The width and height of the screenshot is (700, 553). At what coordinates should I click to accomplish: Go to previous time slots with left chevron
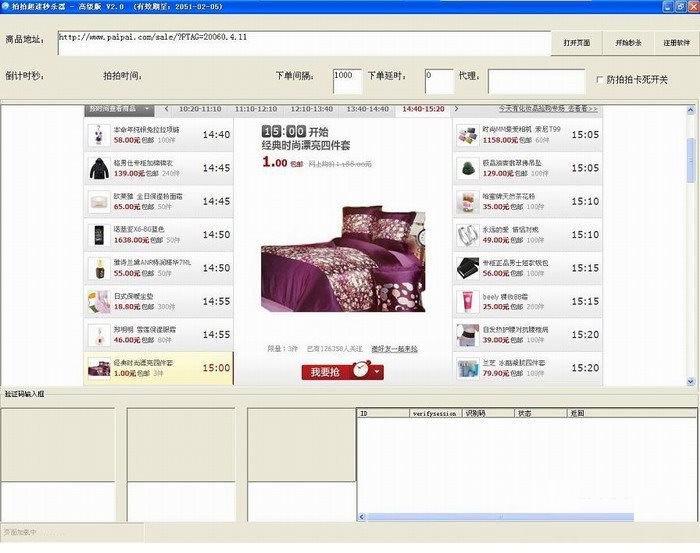coord(167,108)
